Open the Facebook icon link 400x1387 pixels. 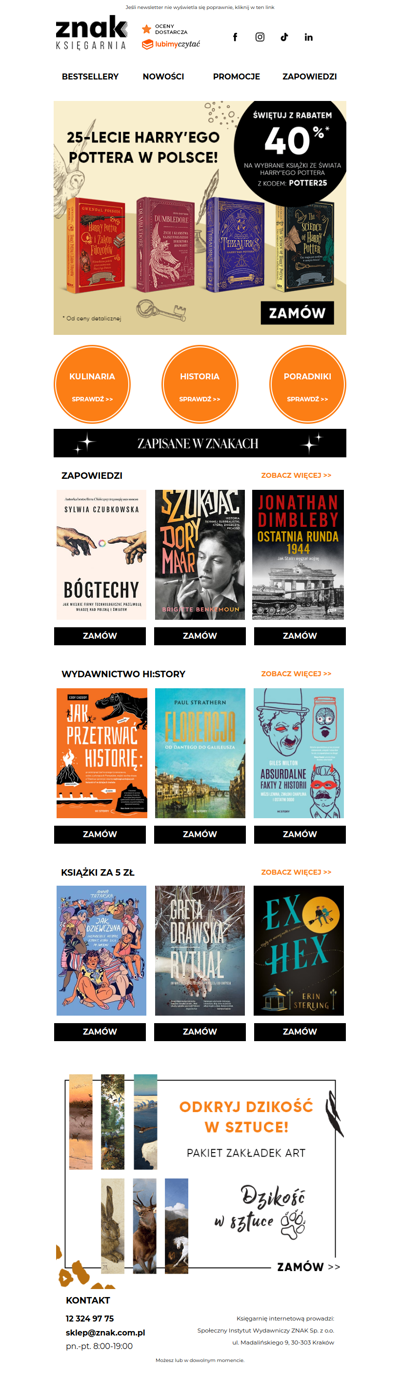[236, 37]
